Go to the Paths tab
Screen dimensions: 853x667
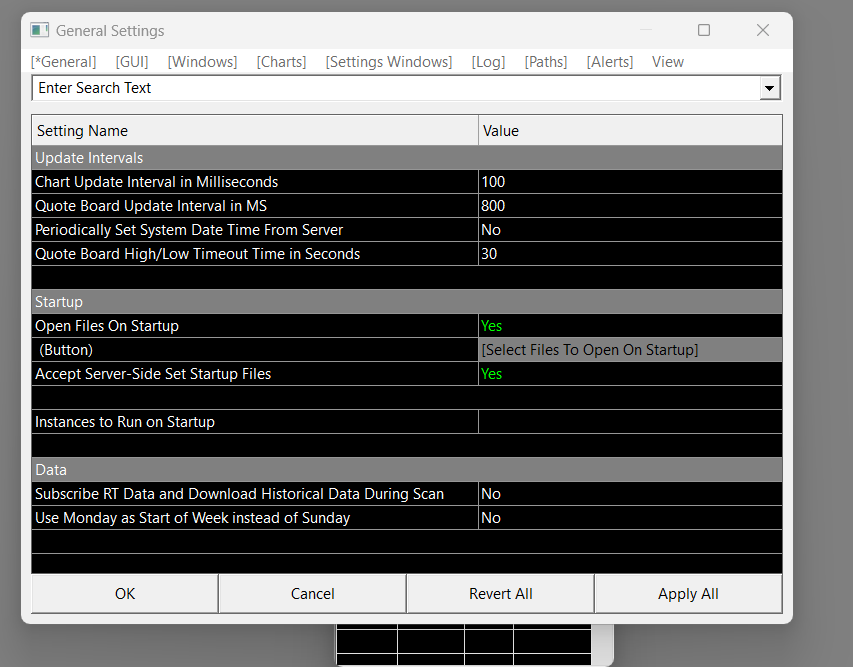click(x=545, y=62)
